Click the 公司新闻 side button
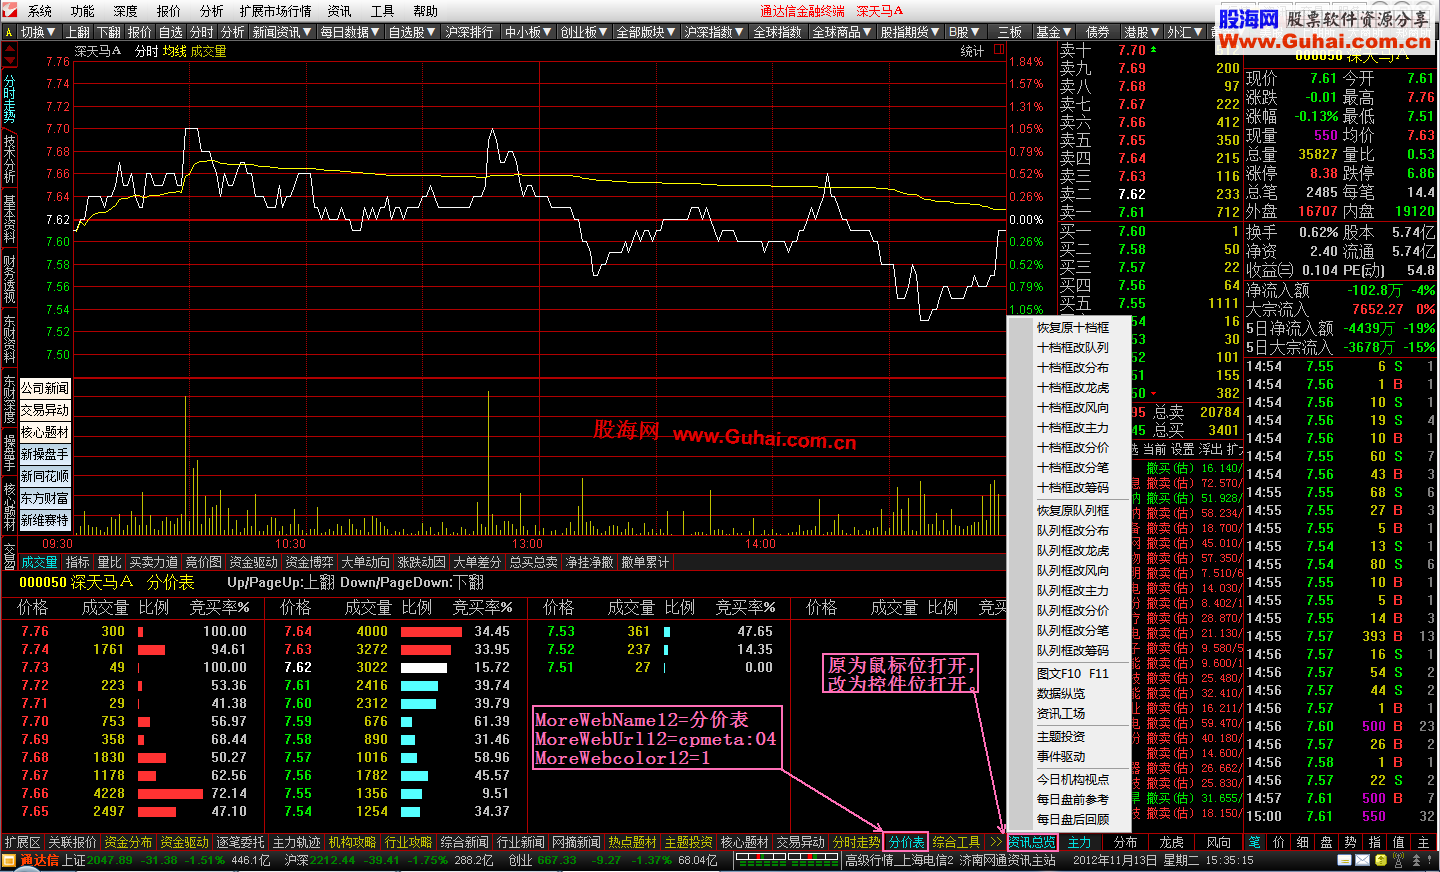This screenshot has height=872, width=1440. (45, 388)
